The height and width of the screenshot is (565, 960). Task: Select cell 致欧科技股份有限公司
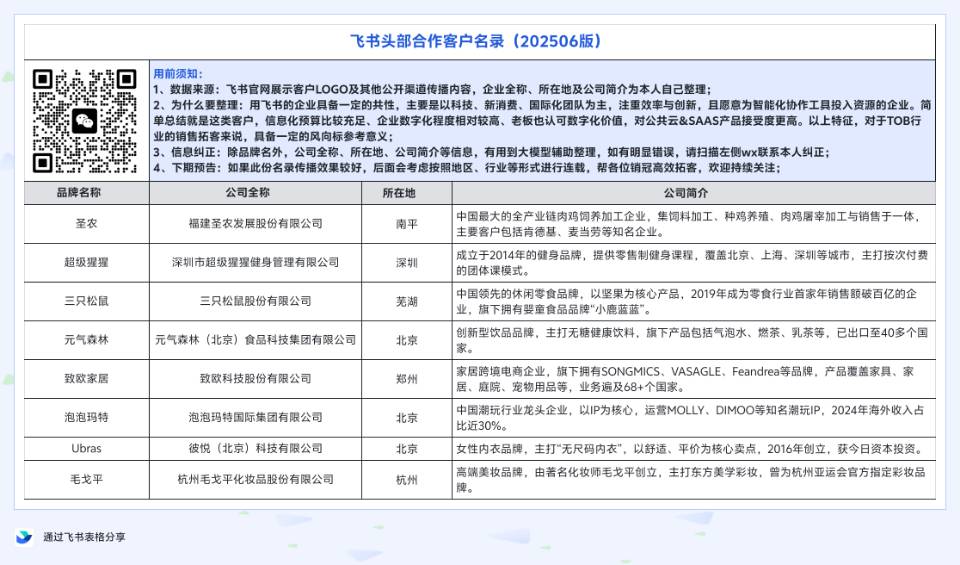[x=255, y=378]
